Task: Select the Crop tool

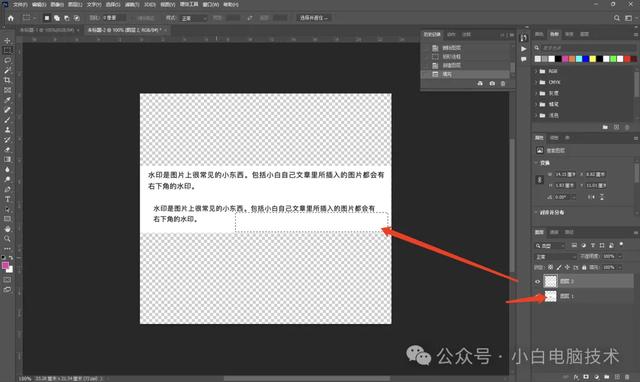Action: coord(7,80)
